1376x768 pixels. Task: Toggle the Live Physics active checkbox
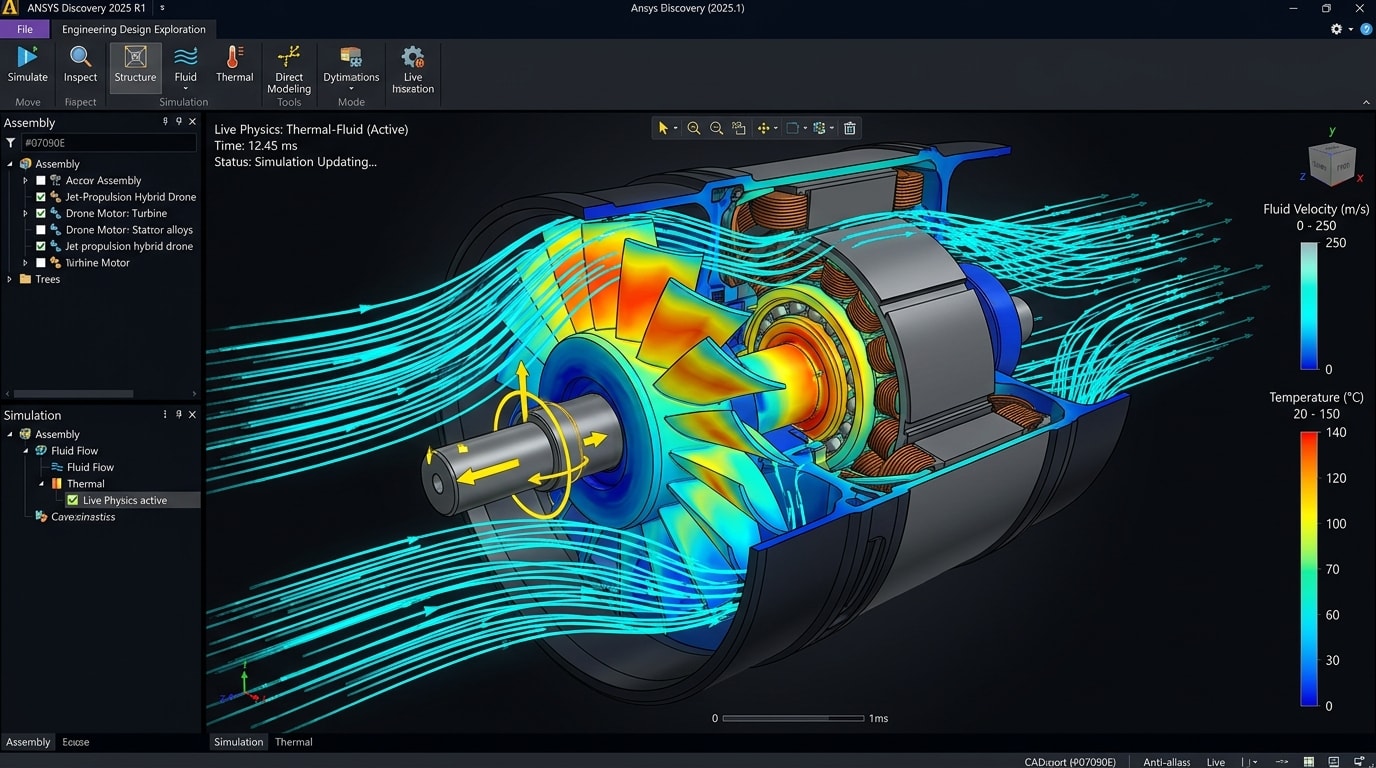pyautogui.click(x=72, y=500)
